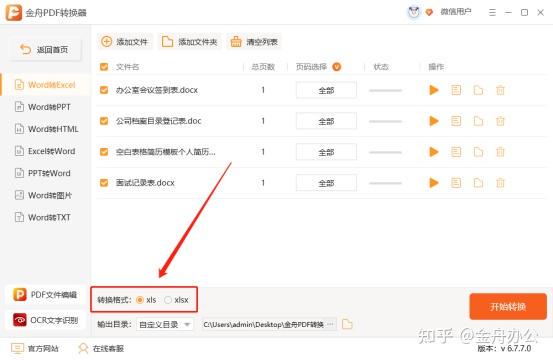Image resolution: width=553 pixels, height=360 pixels.
Task: Open output folder icon for 空白表格简历模板 row
Action: [x=478, y=152]
